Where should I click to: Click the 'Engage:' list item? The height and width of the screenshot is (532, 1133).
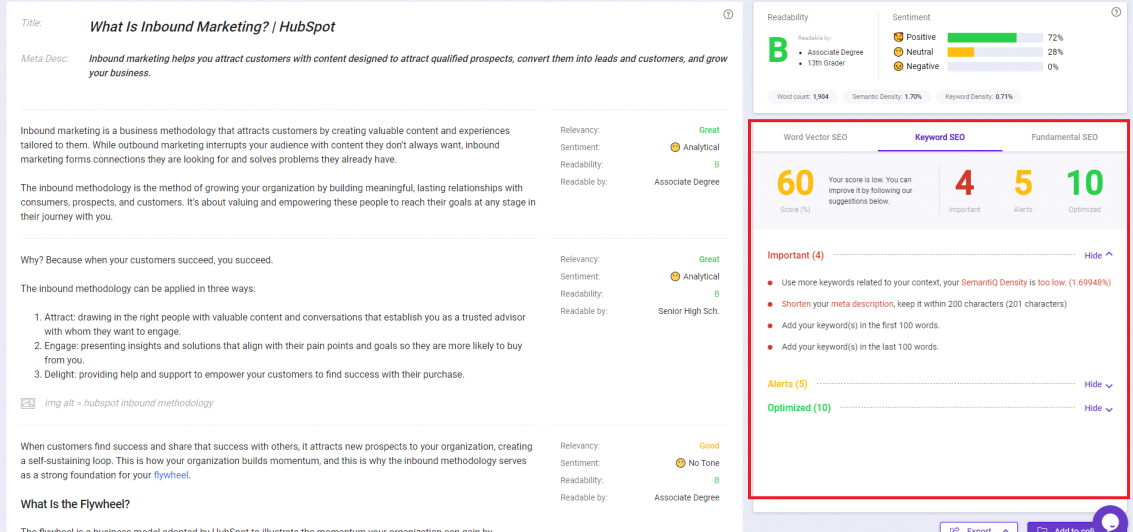coord(284,353)
